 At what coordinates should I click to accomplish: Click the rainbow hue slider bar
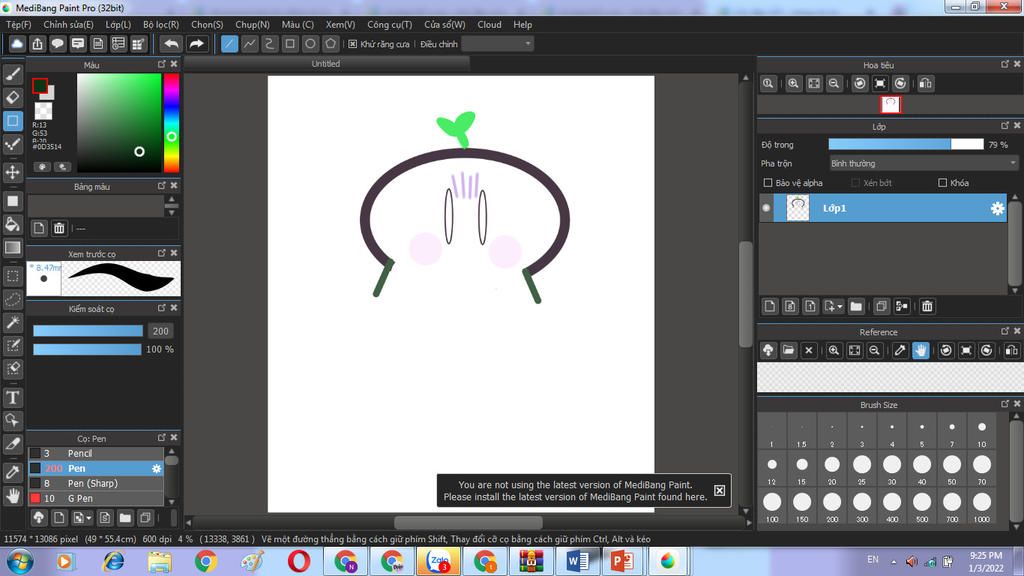(172, 122)
